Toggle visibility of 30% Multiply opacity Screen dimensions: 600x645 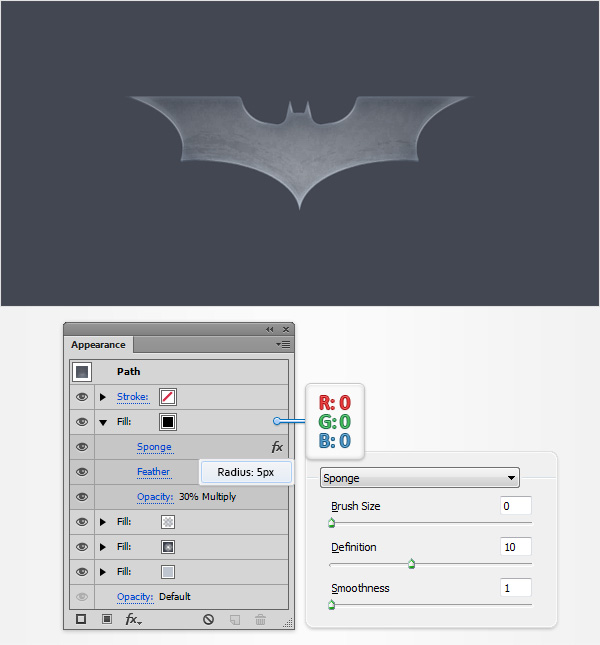coord(82,497)
